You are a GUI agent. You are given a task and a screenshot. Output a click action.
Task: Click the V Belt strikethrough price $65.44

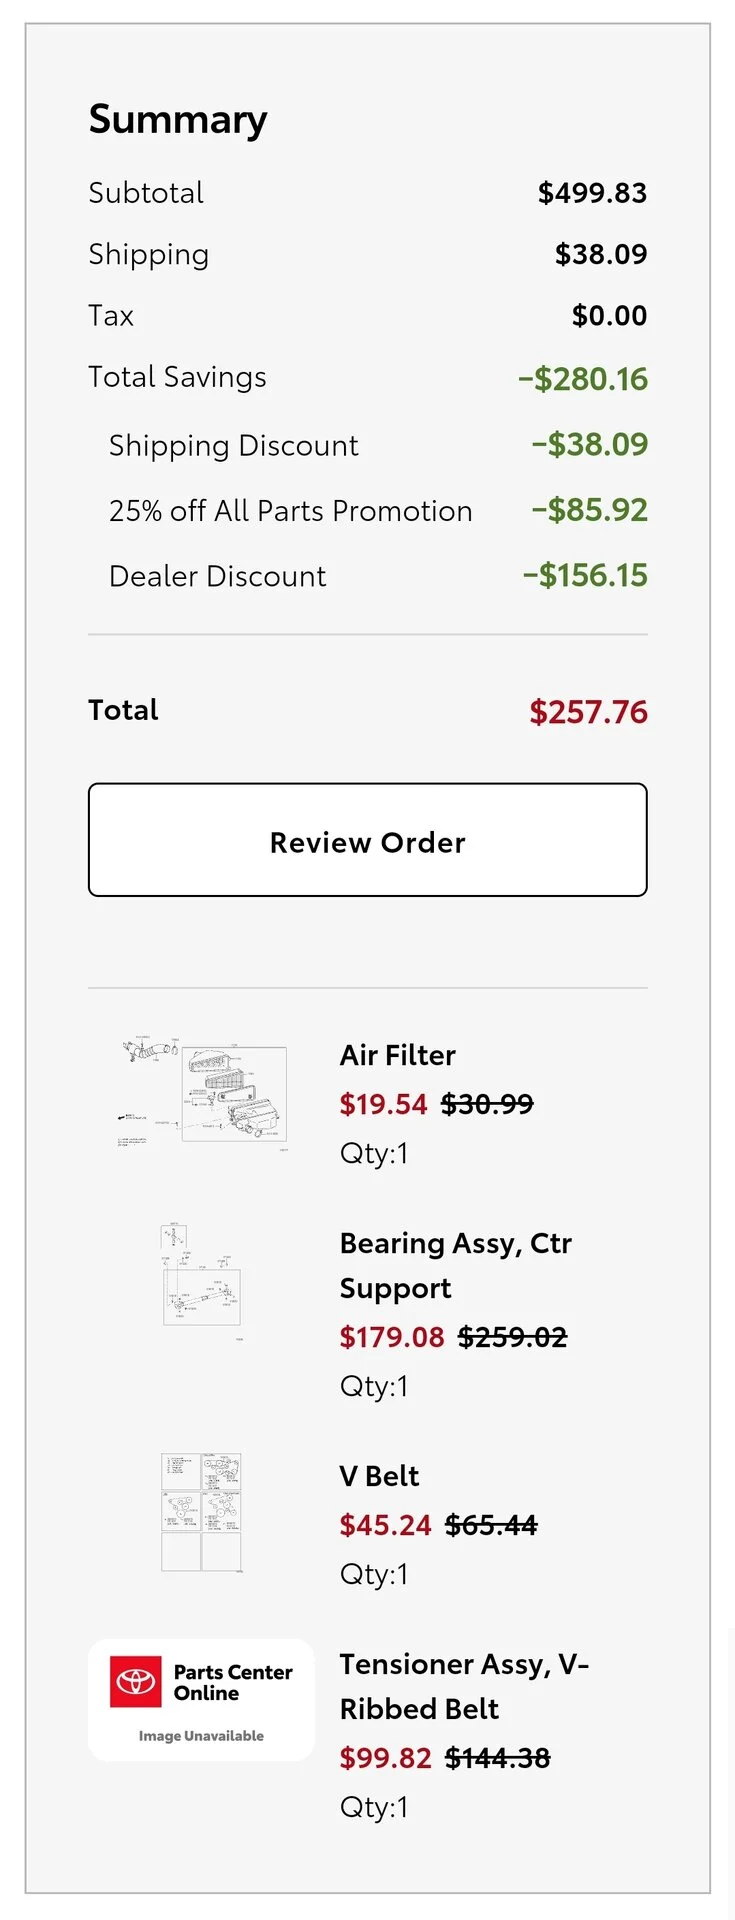[491, 1525]
